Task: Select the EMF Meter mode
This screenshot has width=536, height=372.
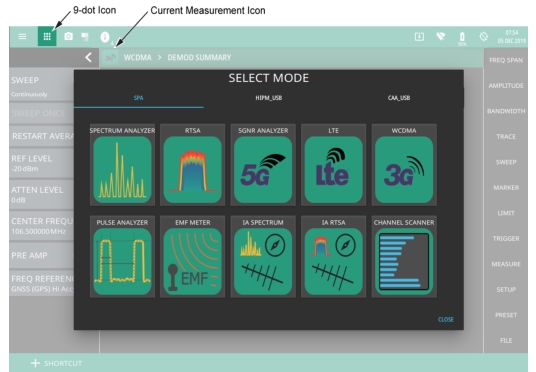Action: (x=193, y=261)
